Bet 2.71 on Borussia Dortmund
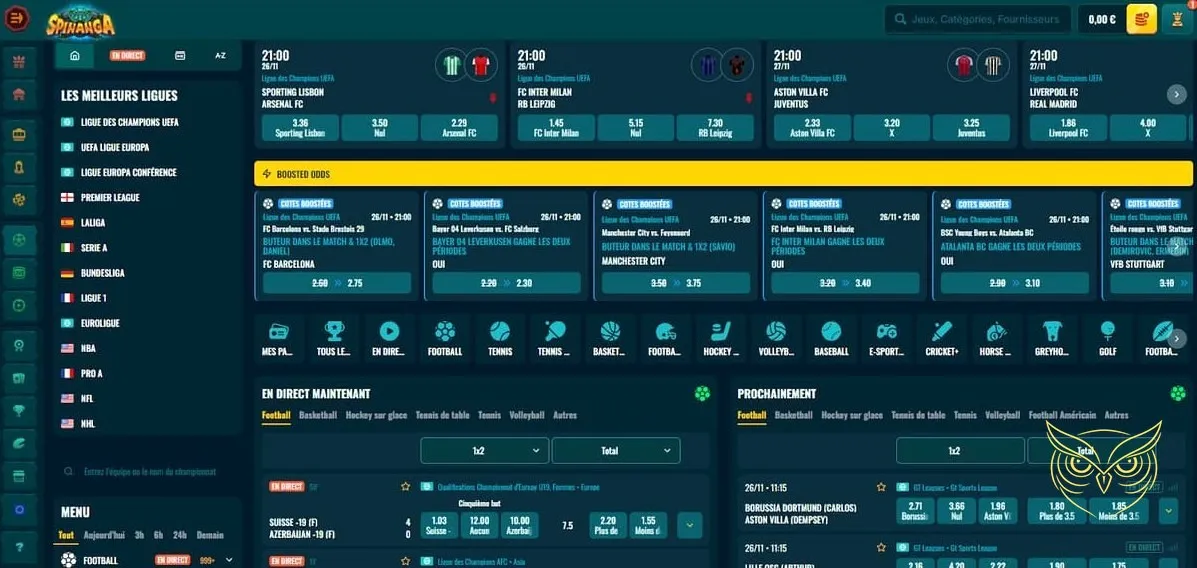The image size is (1197, 568). click(915, 510)
